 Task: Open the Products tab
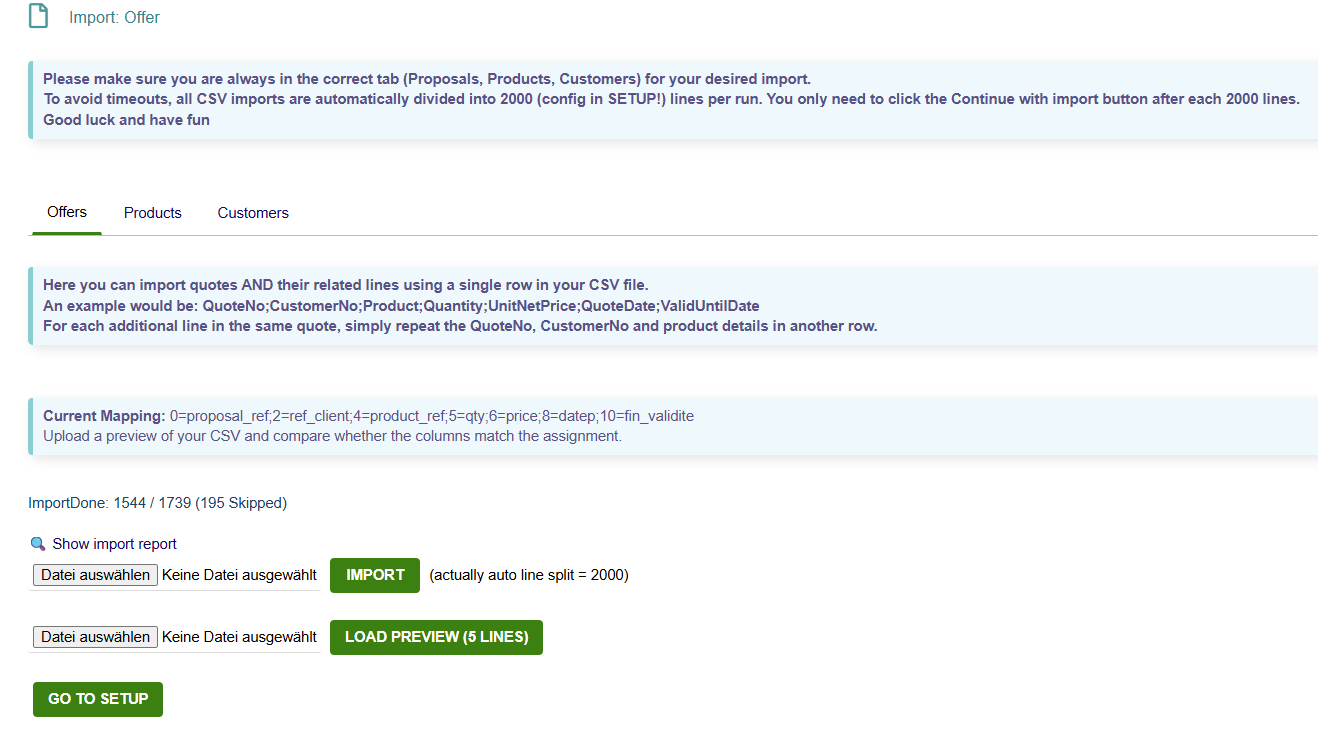click(153, 213)
